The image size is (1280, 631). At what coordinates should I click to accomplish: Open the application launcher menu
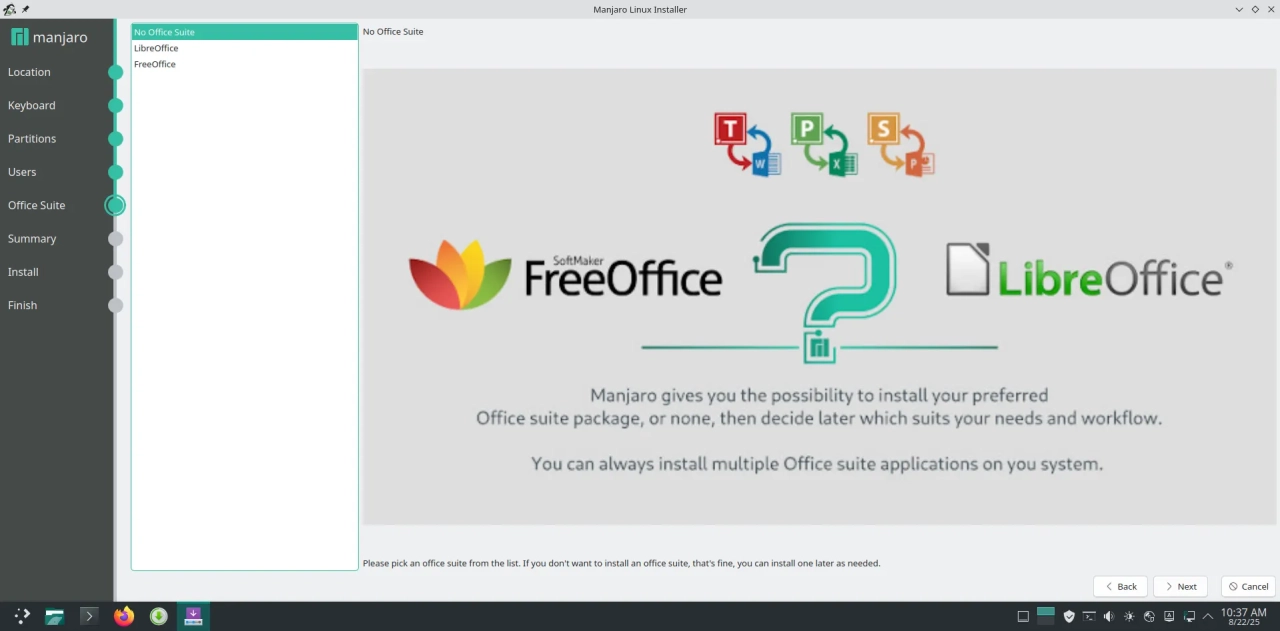click(22, 616)
